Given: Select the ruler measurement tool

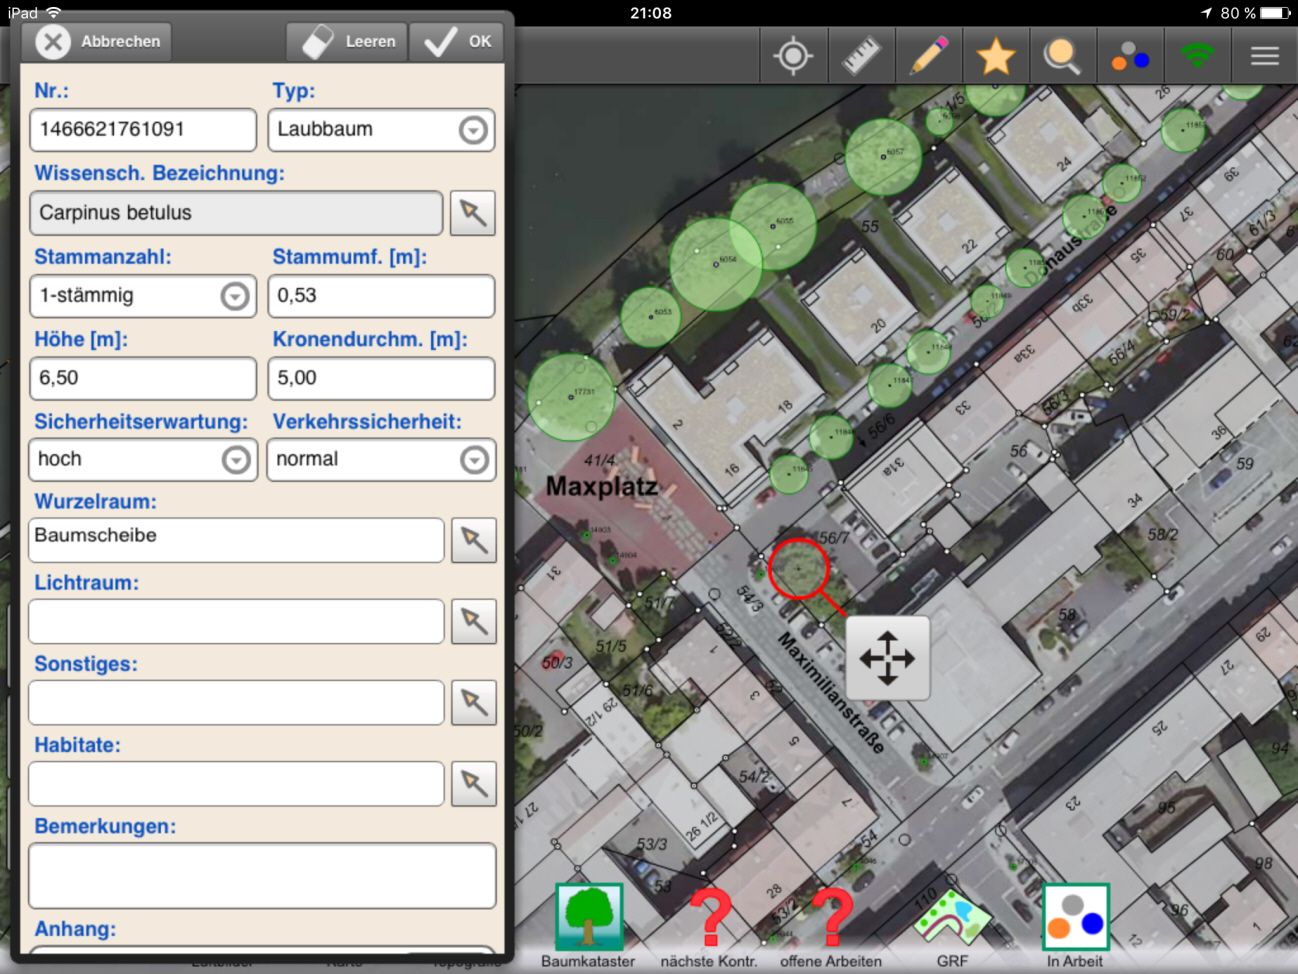Looking at the screenshot, I should tap(860, 56).
